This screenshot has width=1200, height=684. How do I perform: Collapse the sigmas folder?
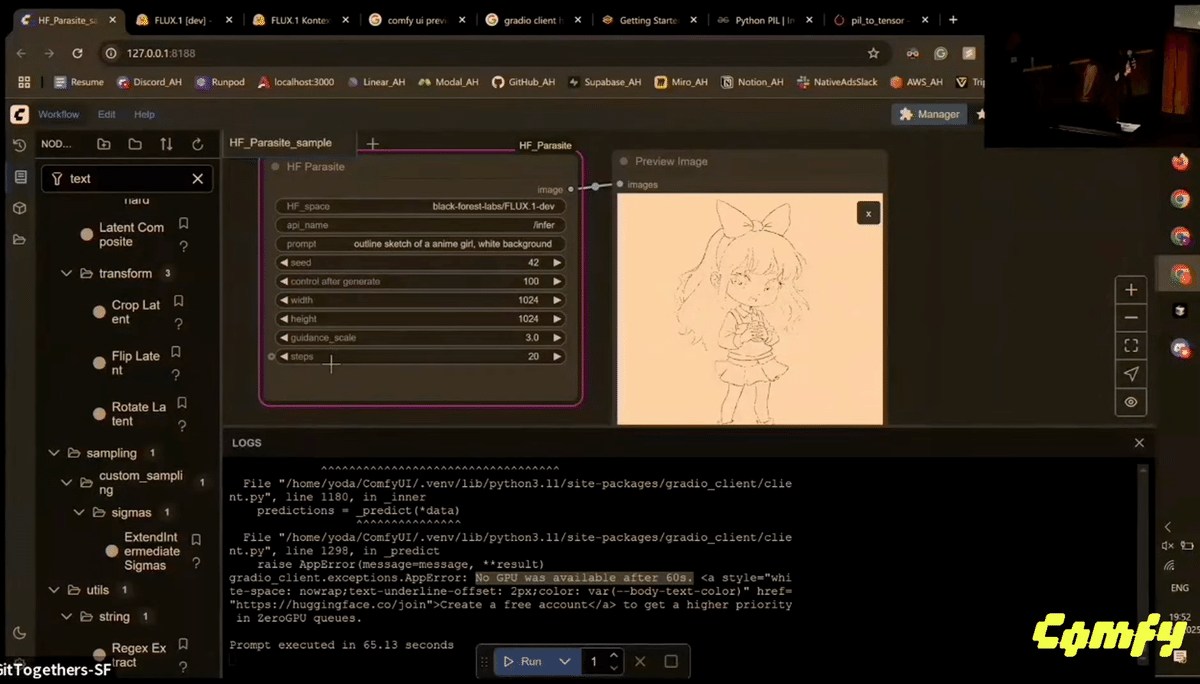[x=80, y=513]
